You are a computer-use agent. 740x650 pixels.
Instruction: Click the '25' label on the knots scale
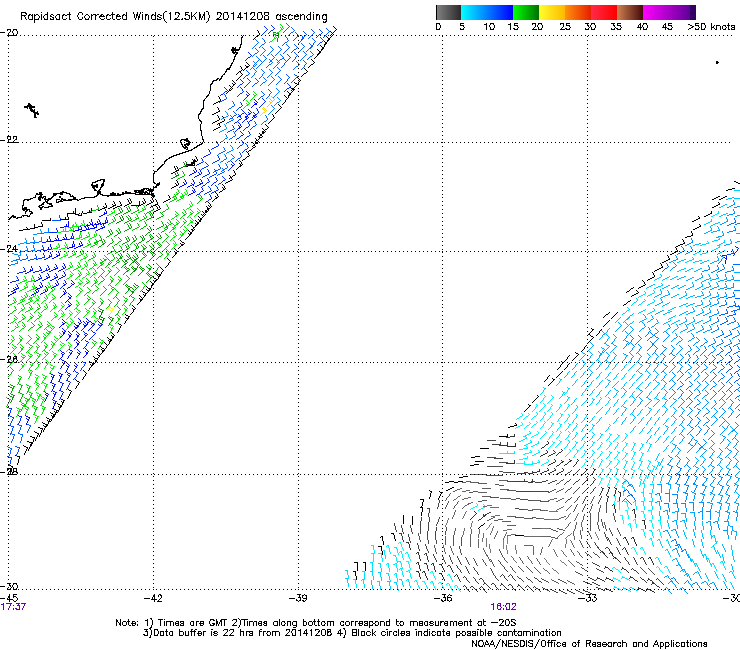pos(565,26)
